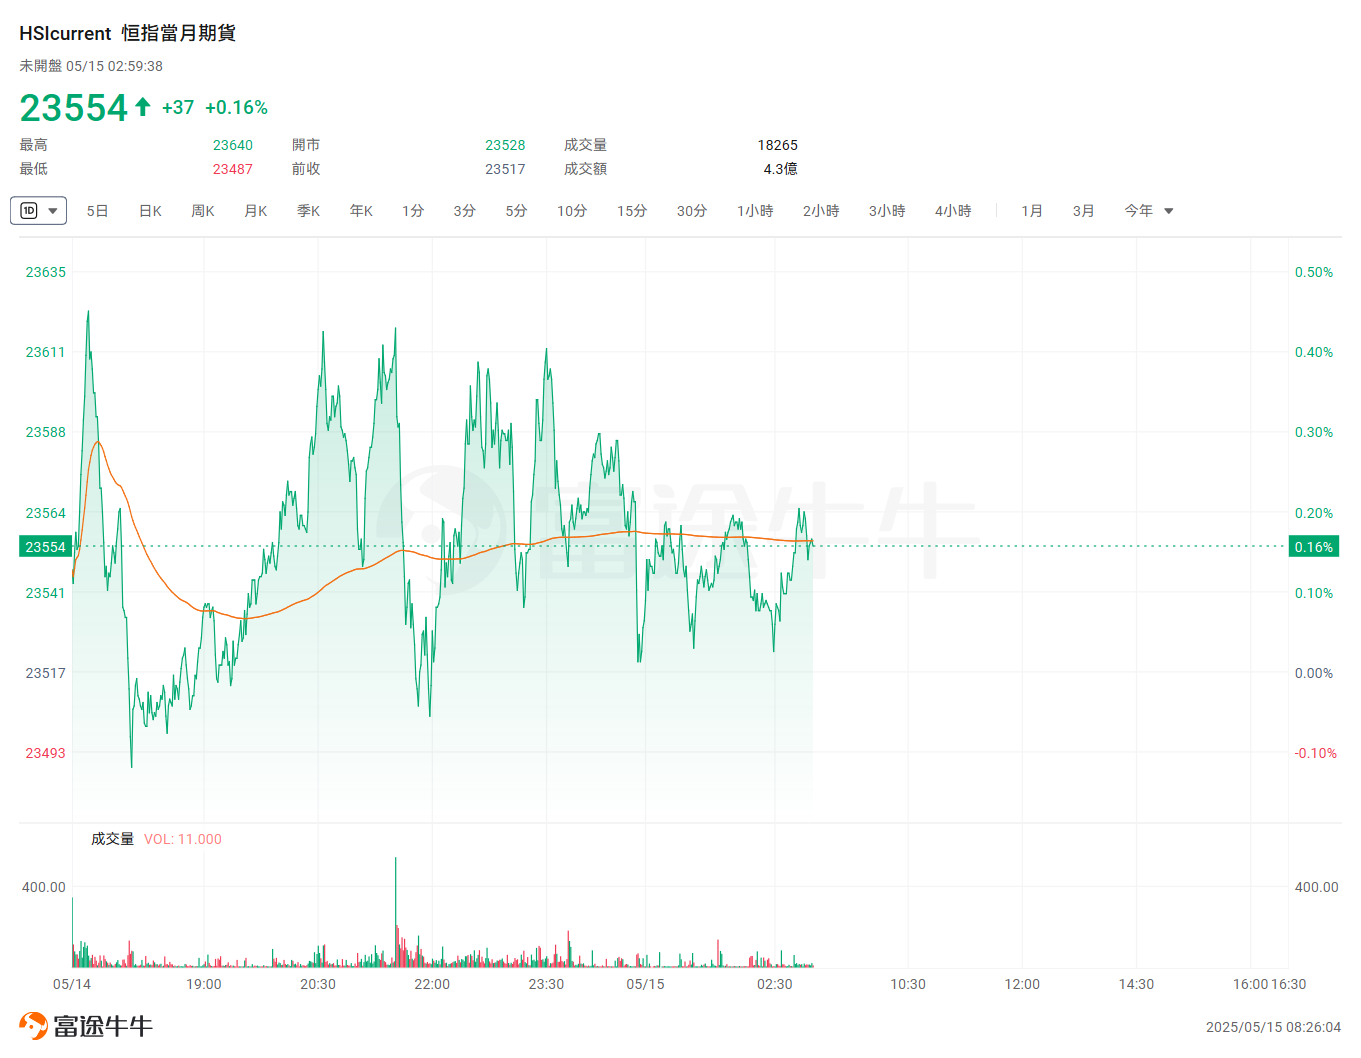The height and width of the screenshot is (1058, 1361).
Task: Show the 1月 range
Action: pos(1032,211)
